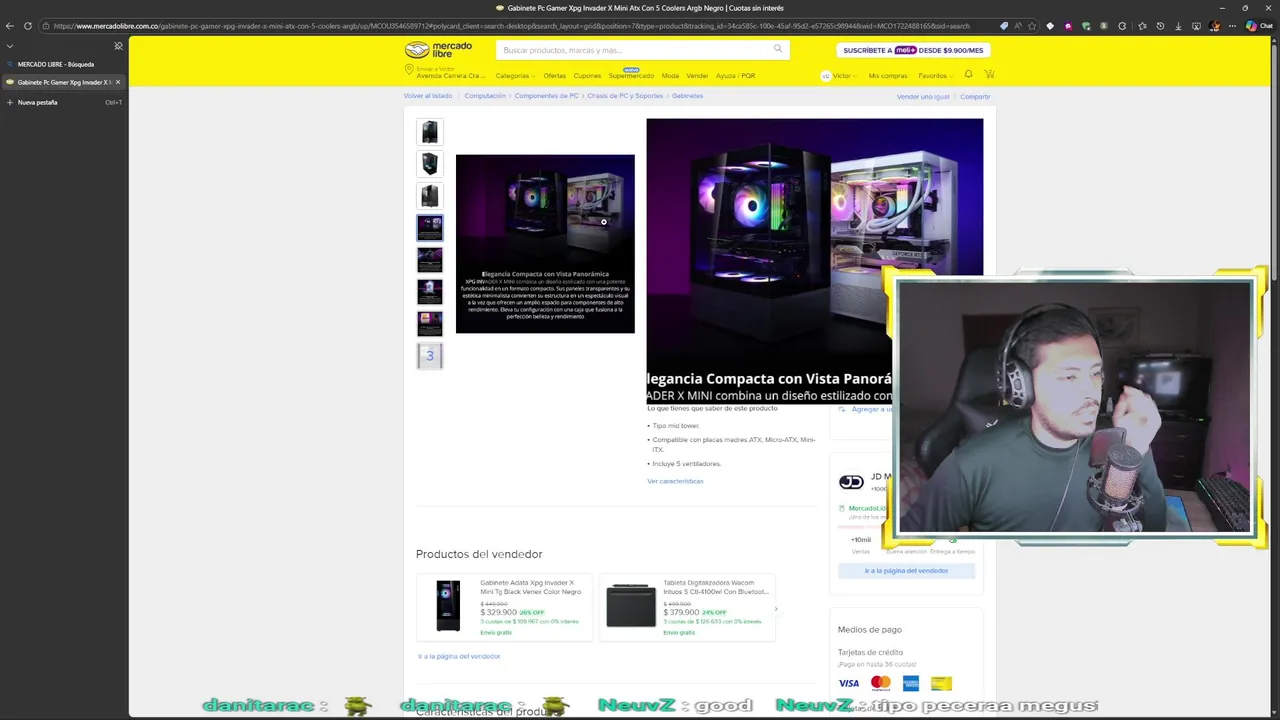Screen dimensions: 1280x720
Task: Open the shopping cart icon
Action: click(x=989, y=74)
